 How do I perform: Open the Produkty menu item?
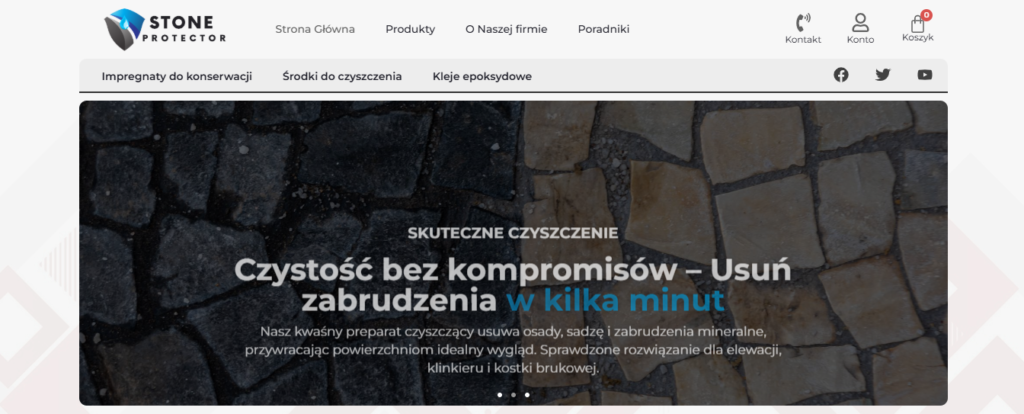(x=410, y=29)
